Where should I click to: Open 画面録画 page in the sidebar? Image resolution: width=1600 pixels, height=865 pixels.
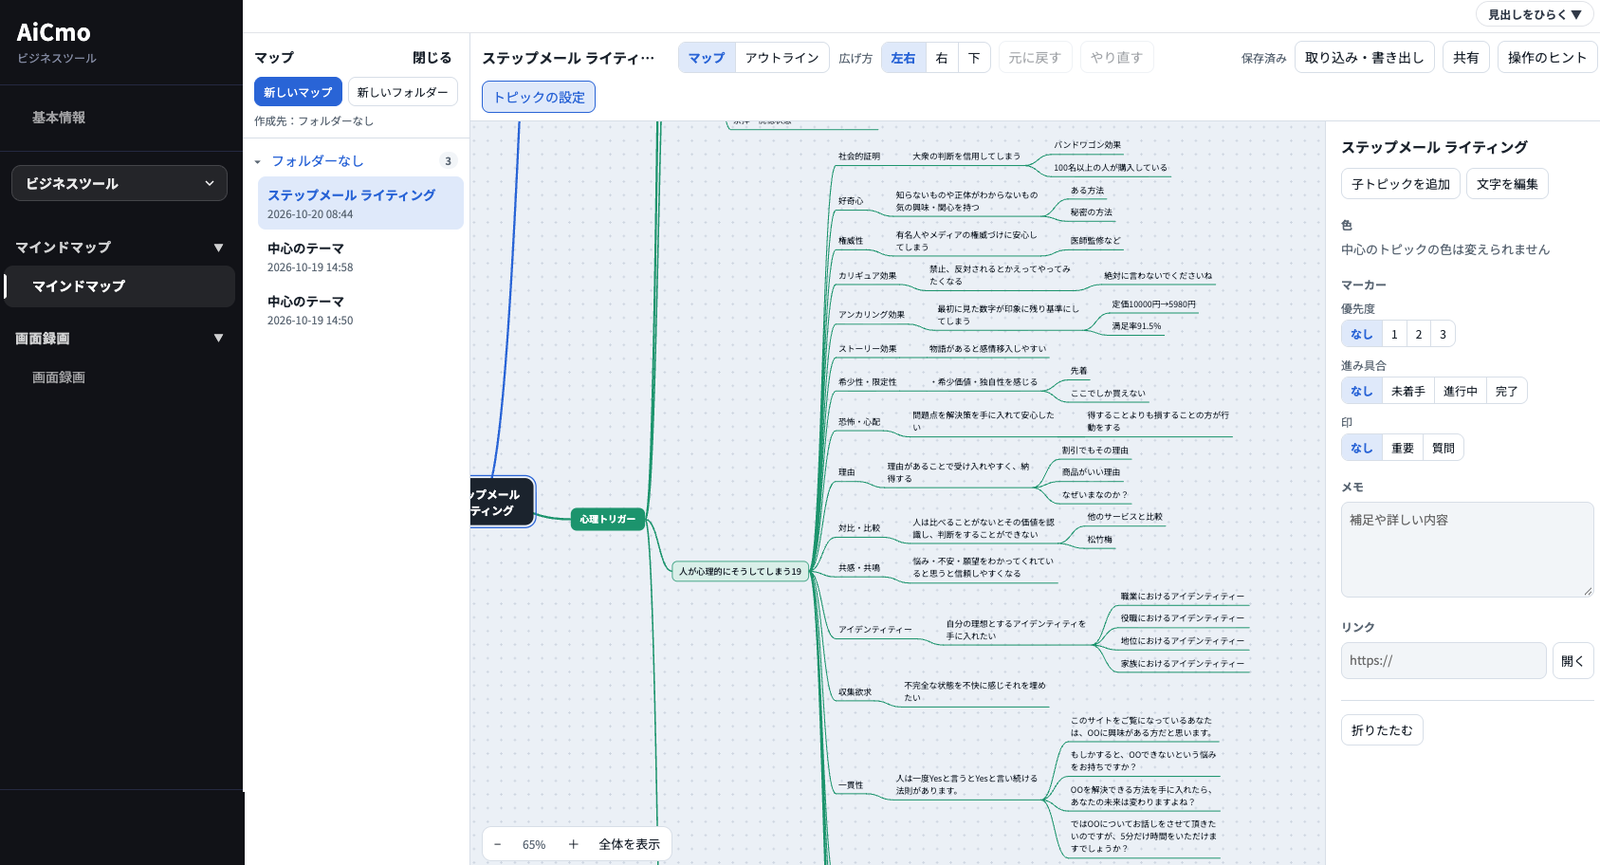59,377
